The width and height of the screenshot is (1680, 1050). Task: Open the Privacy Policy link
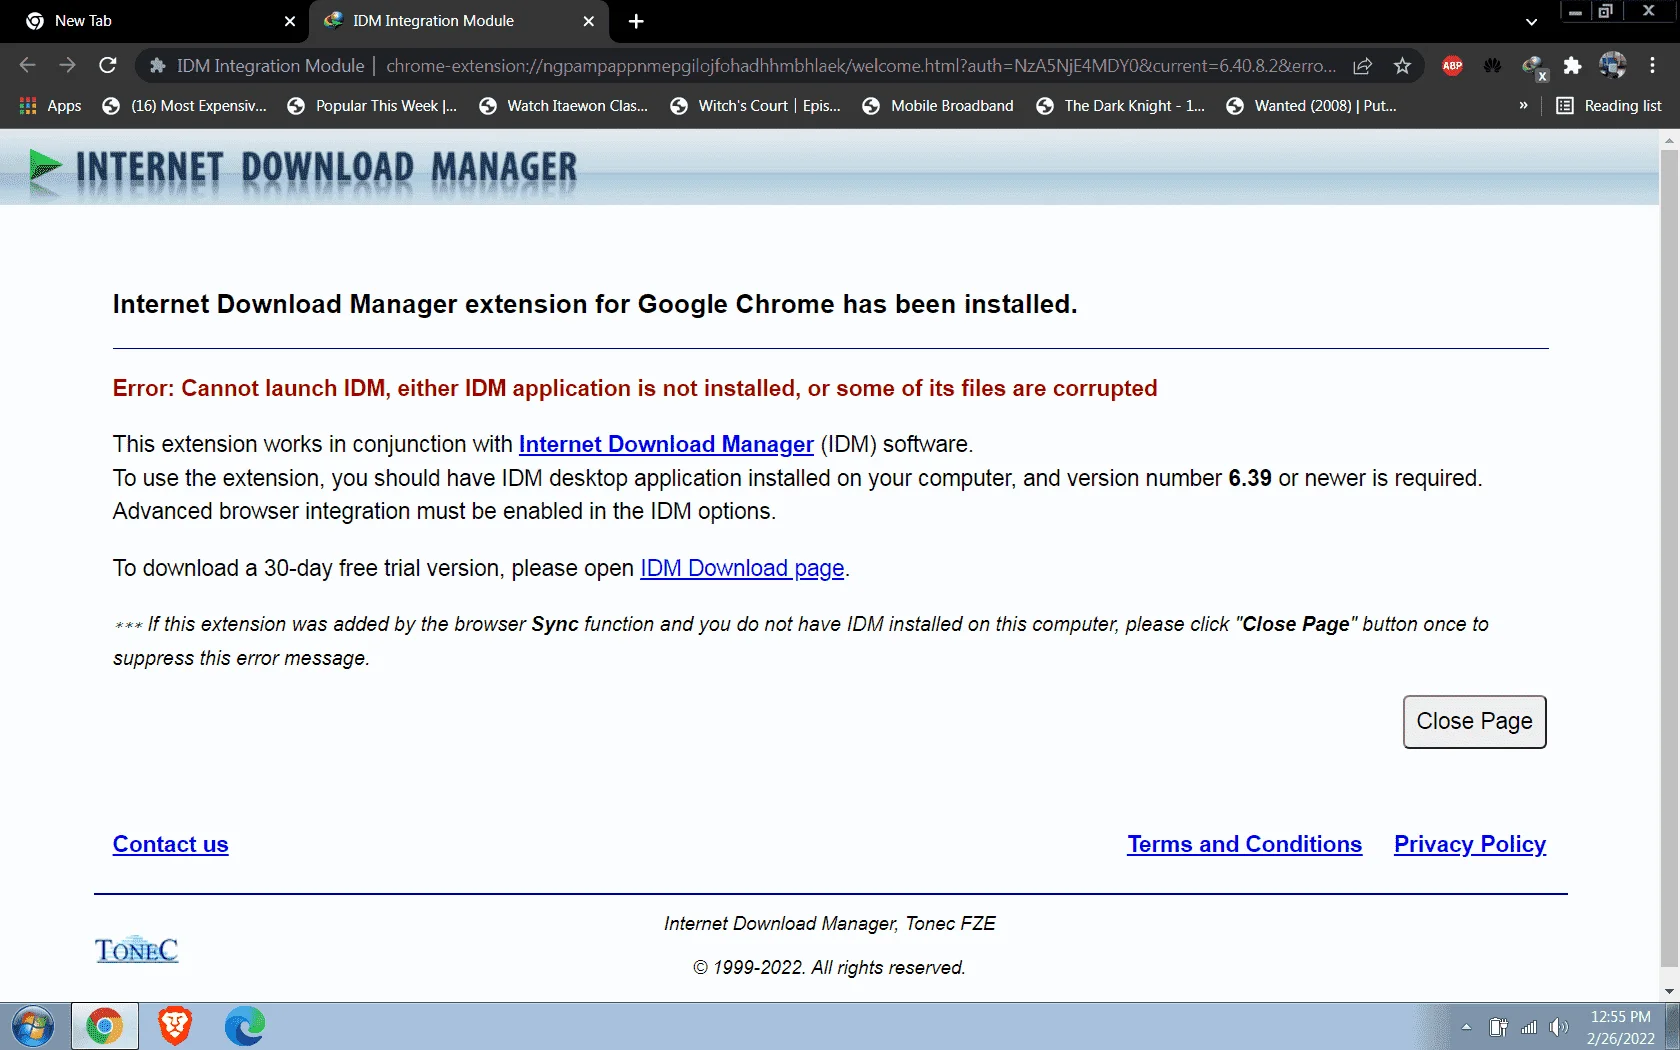pyautogui.click(x=1470, y=844)
